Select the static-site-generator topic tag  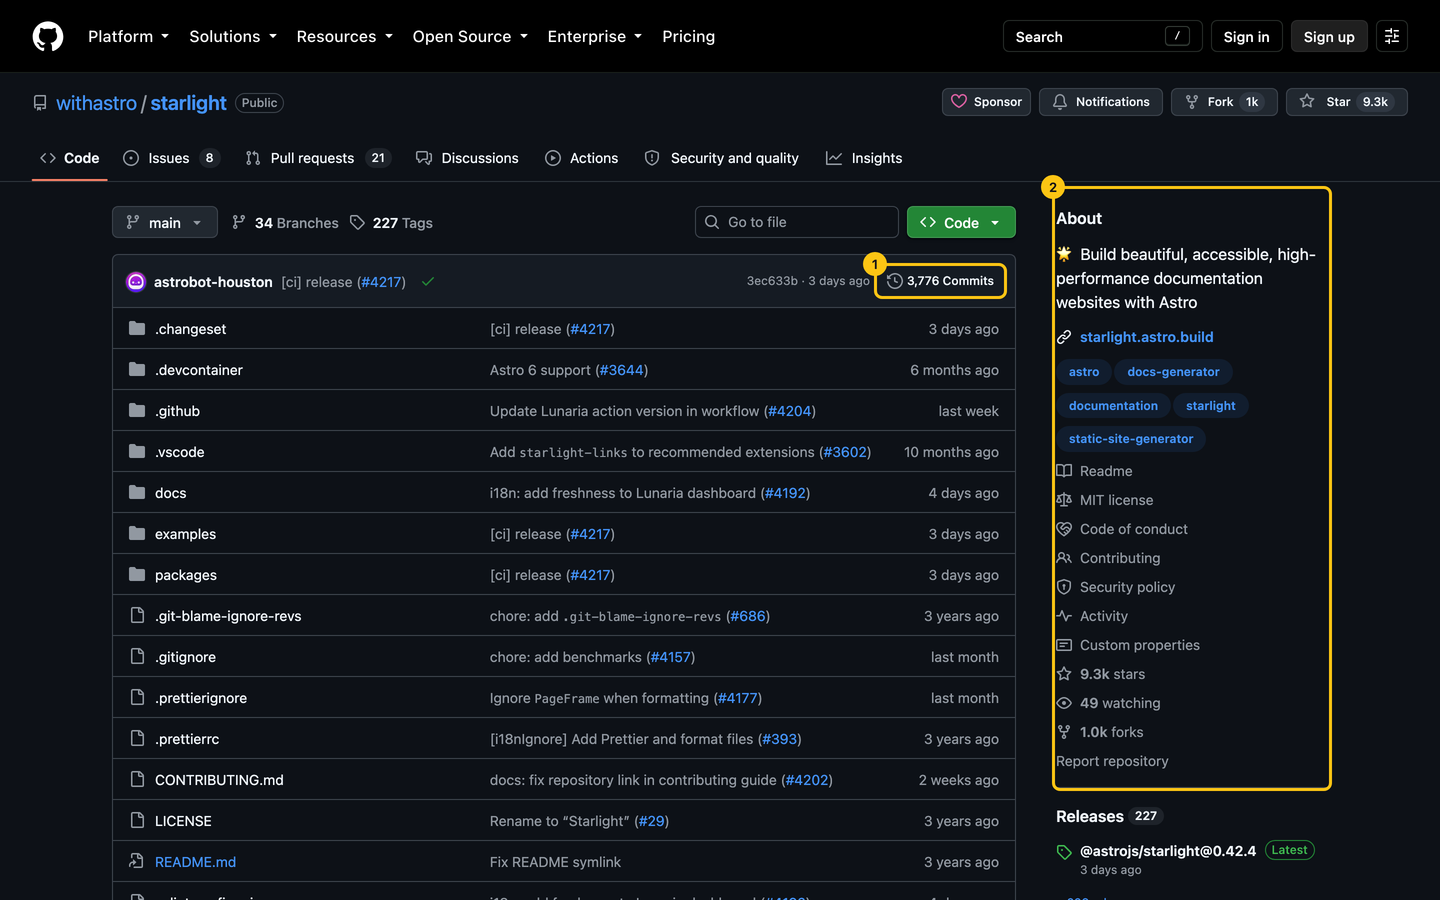click(x=1131, y=439)
